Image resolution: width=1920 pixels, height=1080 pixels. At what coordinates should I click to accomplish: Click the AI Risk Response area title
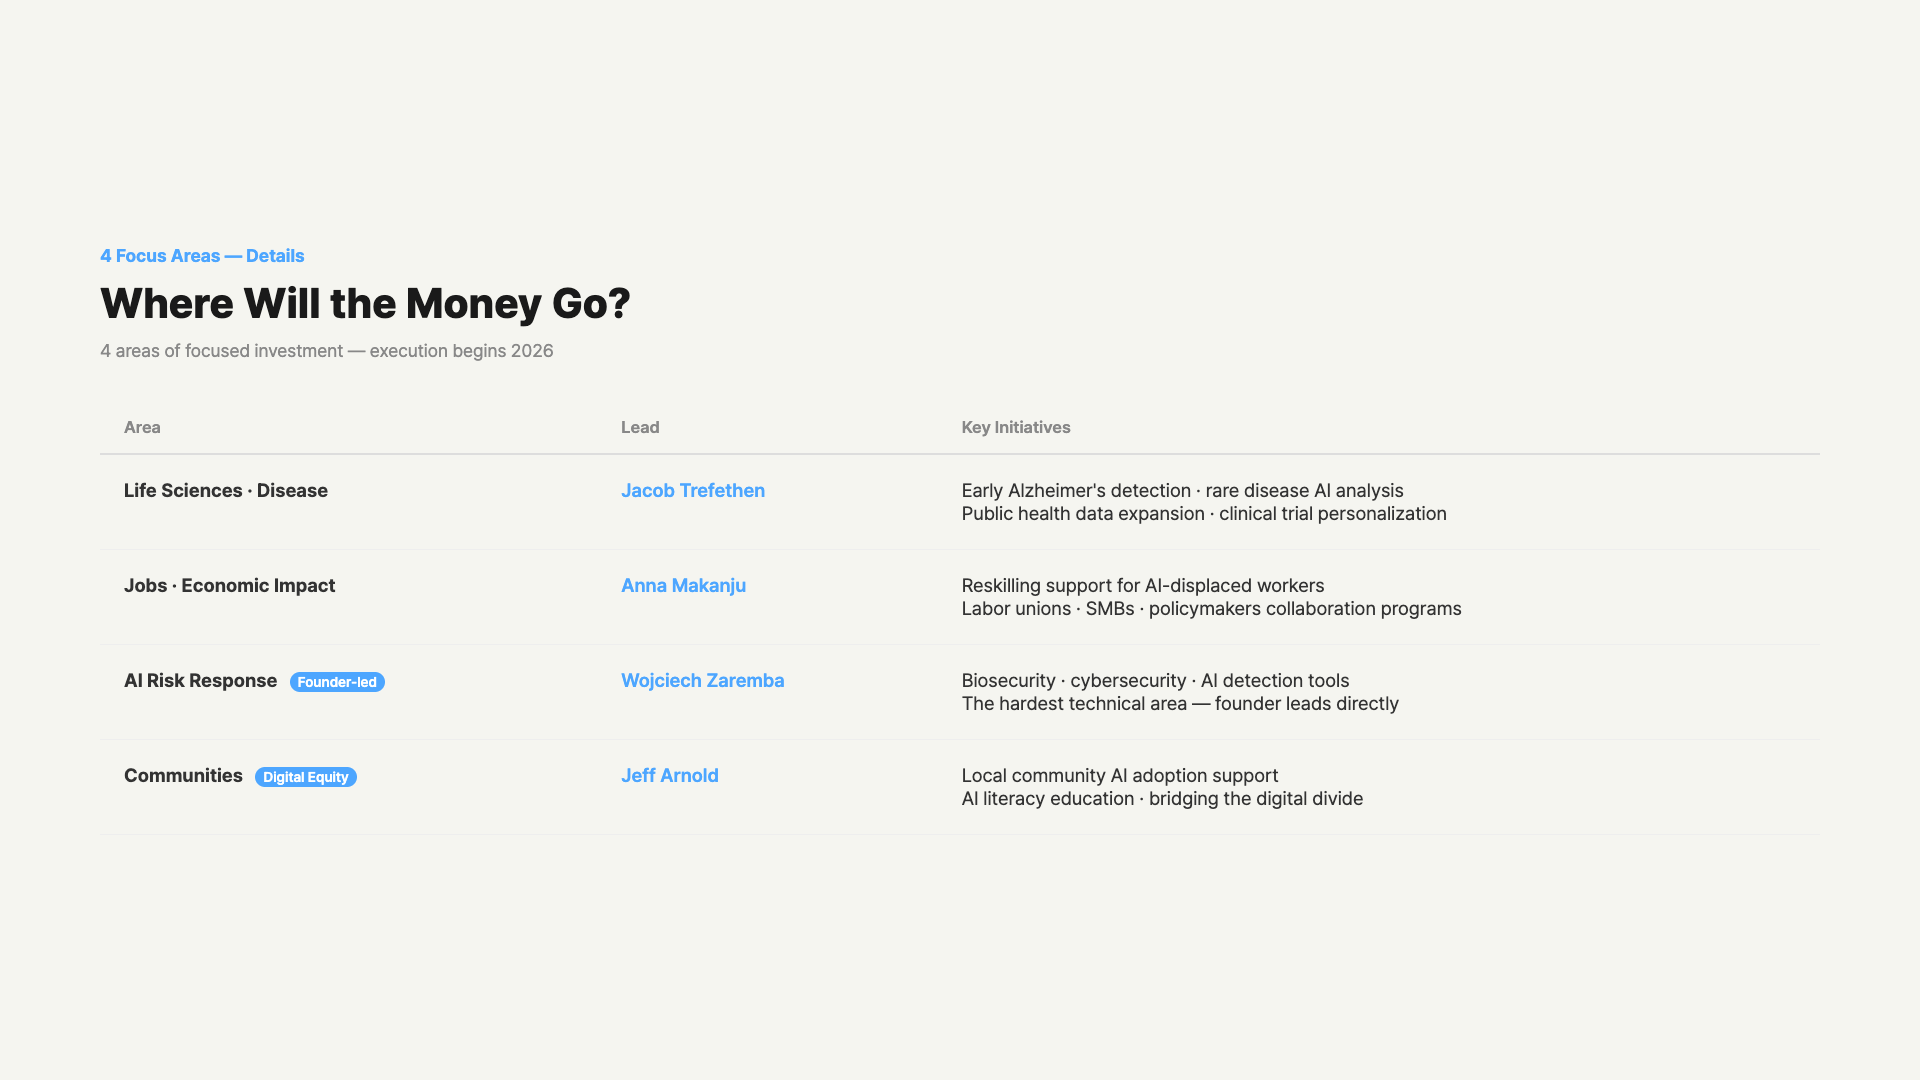[200, 681]
